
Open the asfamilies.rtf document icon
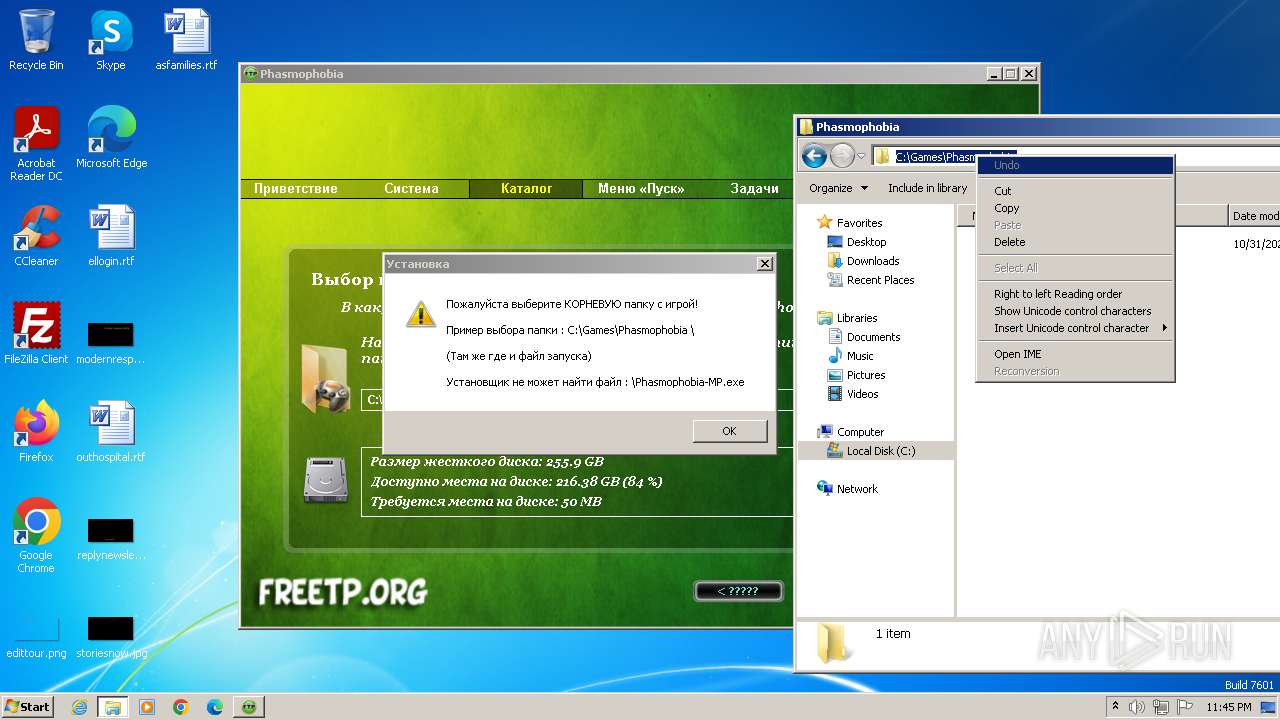click(186, 40)
